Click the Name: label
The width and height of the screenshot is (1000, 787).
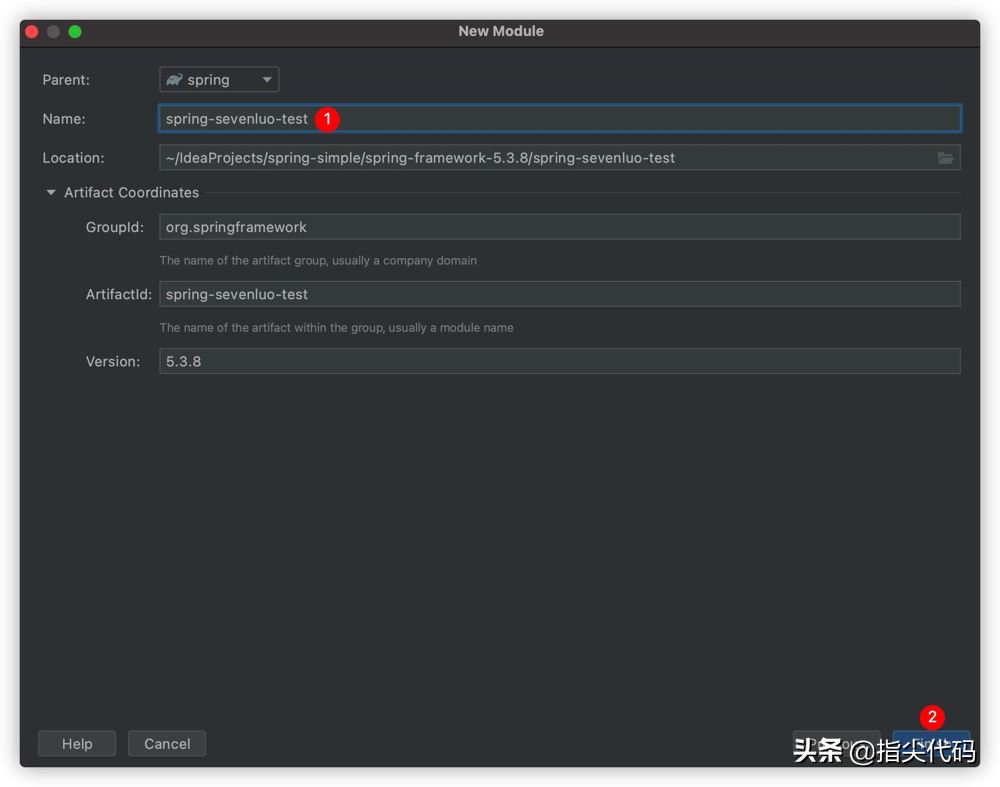tap(64, 119)
